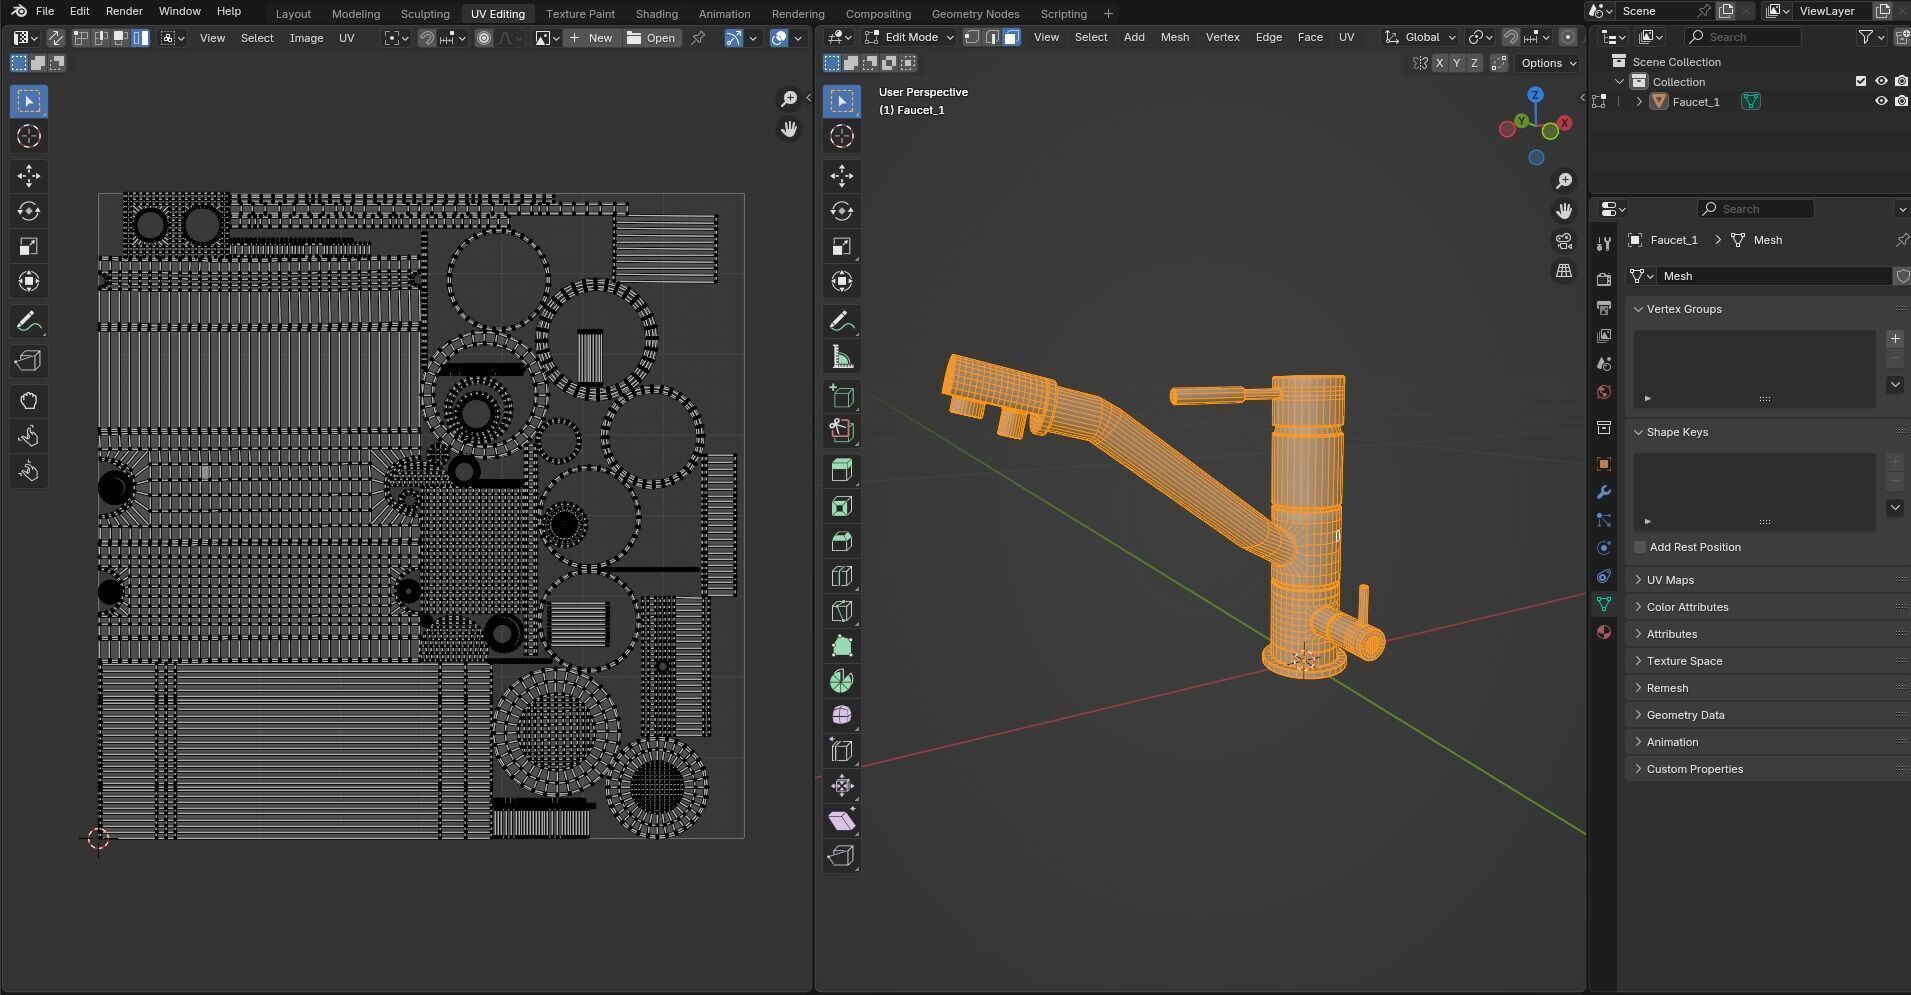Image resolution: width=1911 pixels, height=995 pixels.
Task: Enable edge select mode in 3D viewport
Action: [992, 37]
